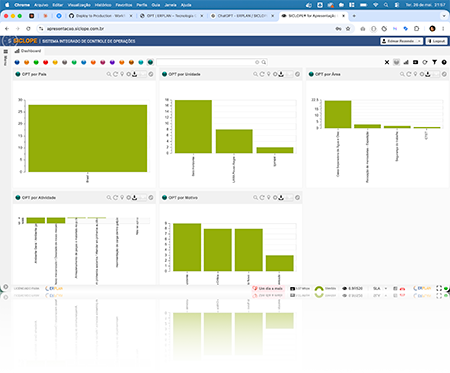Switch to the Dashboard tab
Screen dimensions: 450x373
28,51
